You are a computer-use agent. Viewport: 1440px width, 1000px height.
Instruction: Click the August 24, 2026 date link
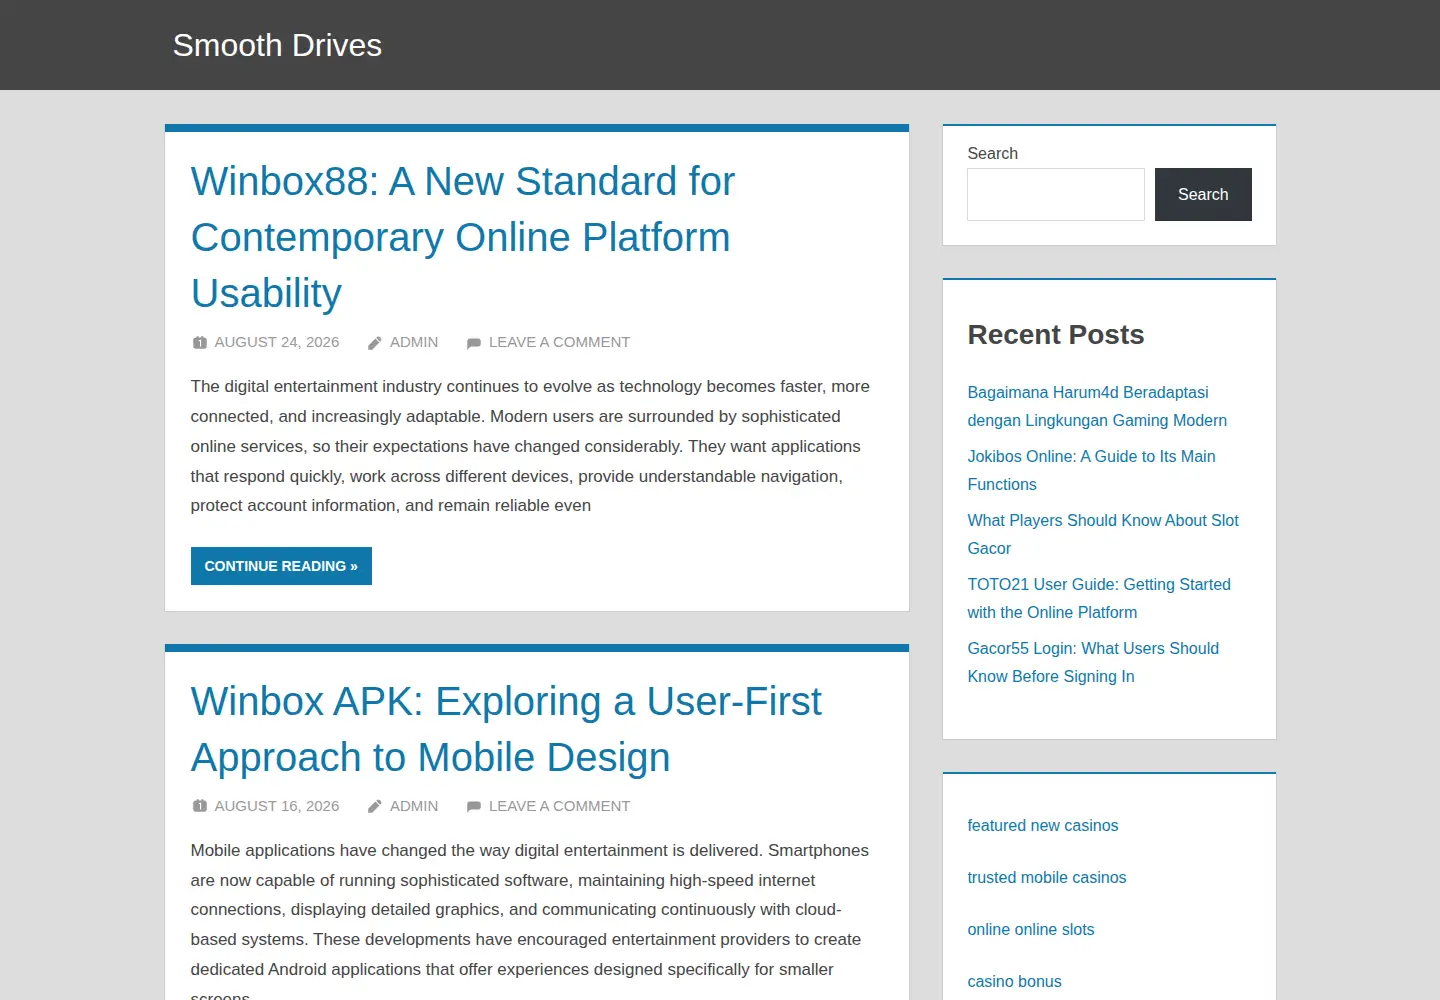point(277,342)
